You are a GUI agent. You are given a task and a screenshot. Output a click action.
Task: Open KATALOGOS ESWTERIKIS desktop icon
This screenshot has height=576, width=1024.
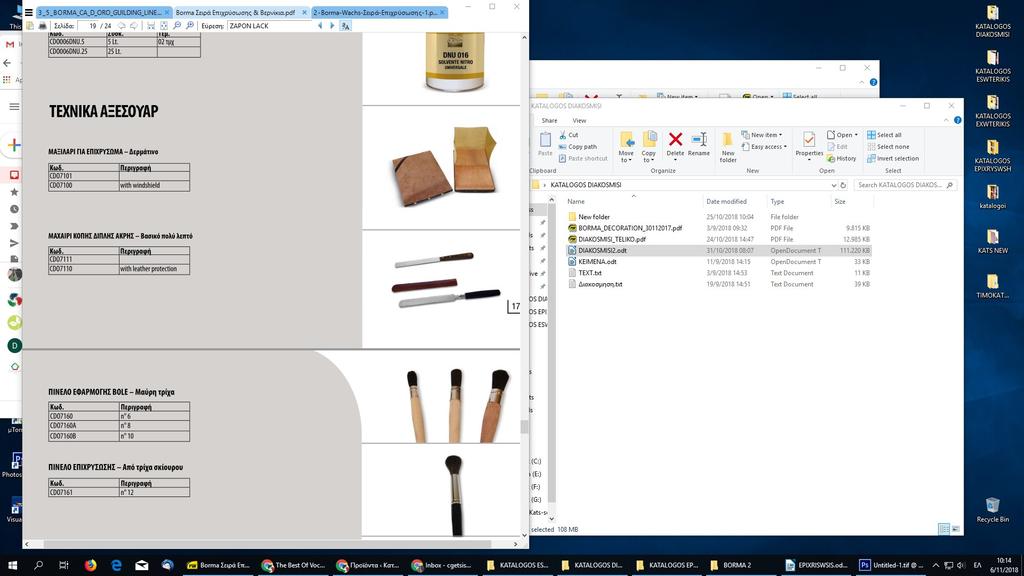coord(993,66)
